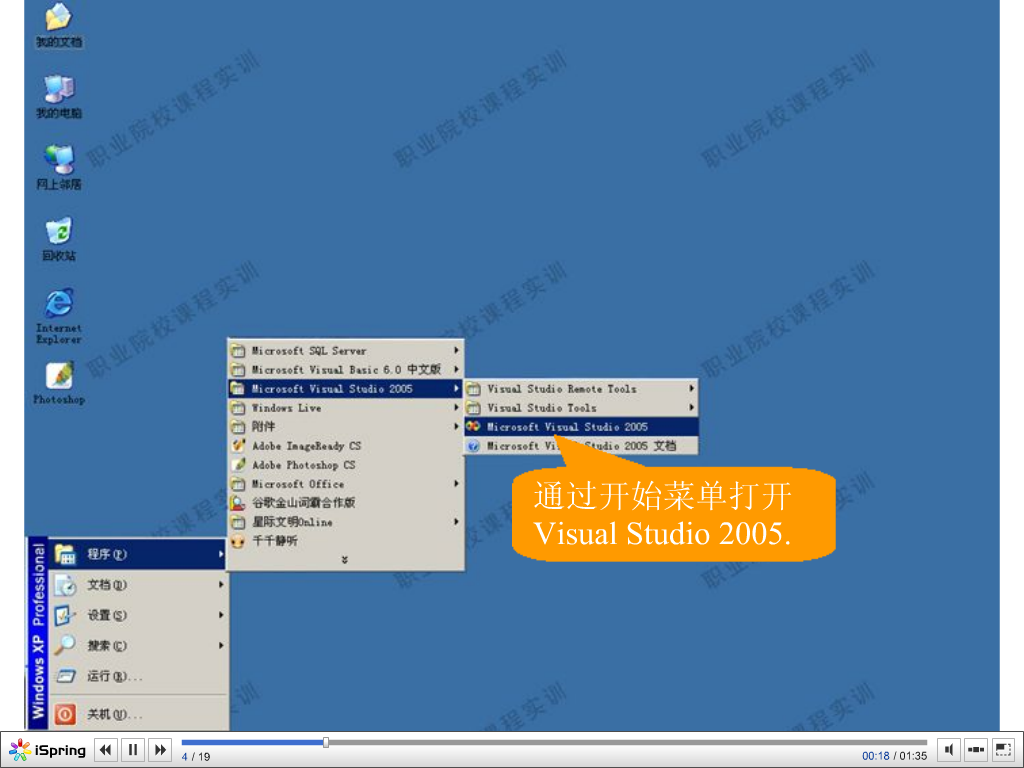Viewport: 1024px width, 768px height.
Task: Expand Visual Basic 6.0 中文版 submenu arrow
Action: (456, 370)
